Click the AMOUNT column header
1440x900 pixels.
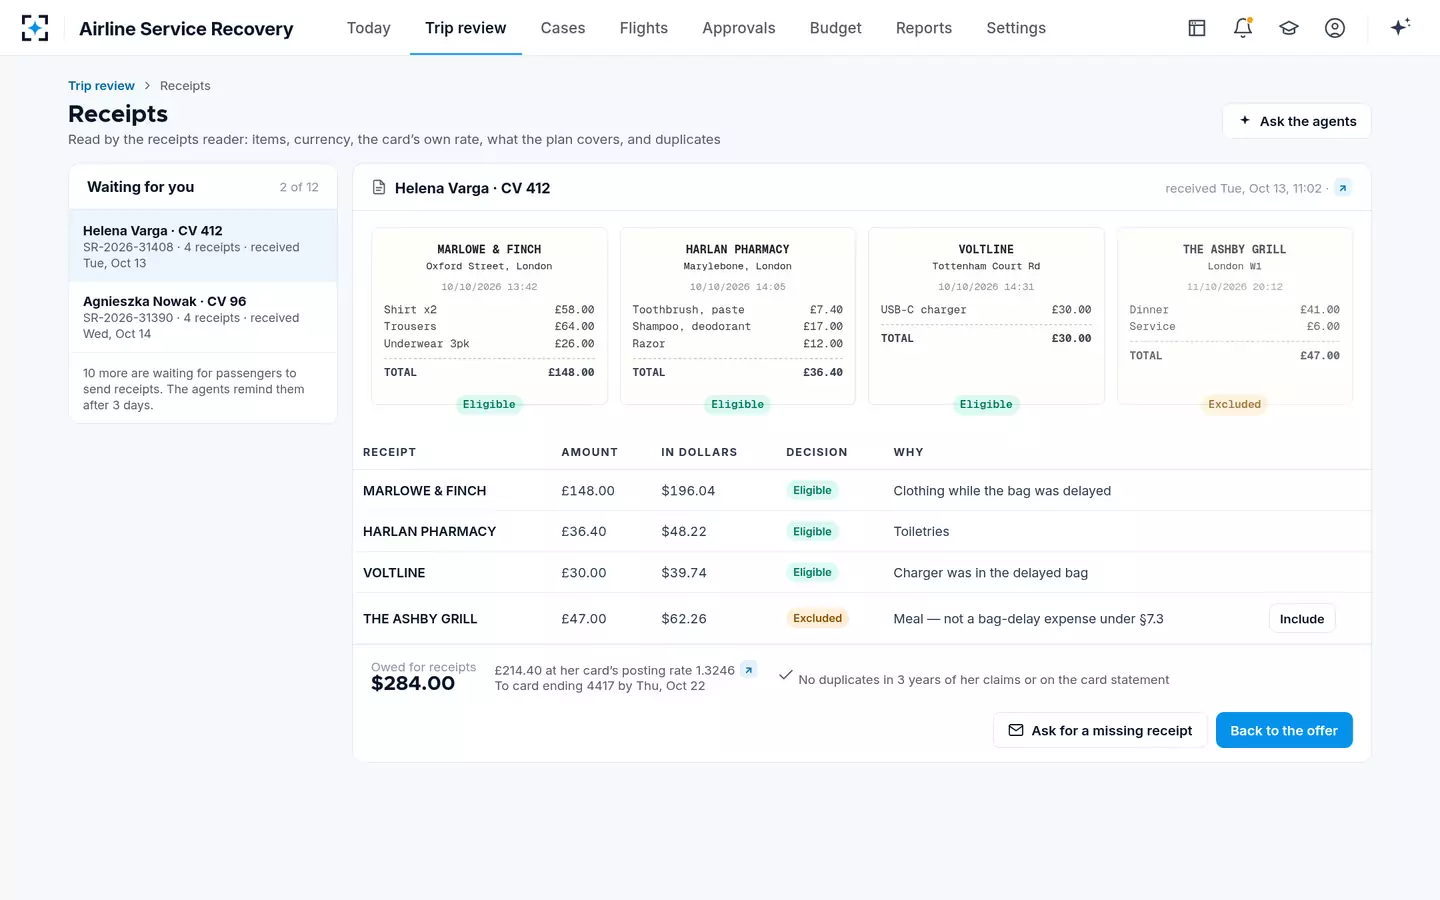(x=589, y=452)
